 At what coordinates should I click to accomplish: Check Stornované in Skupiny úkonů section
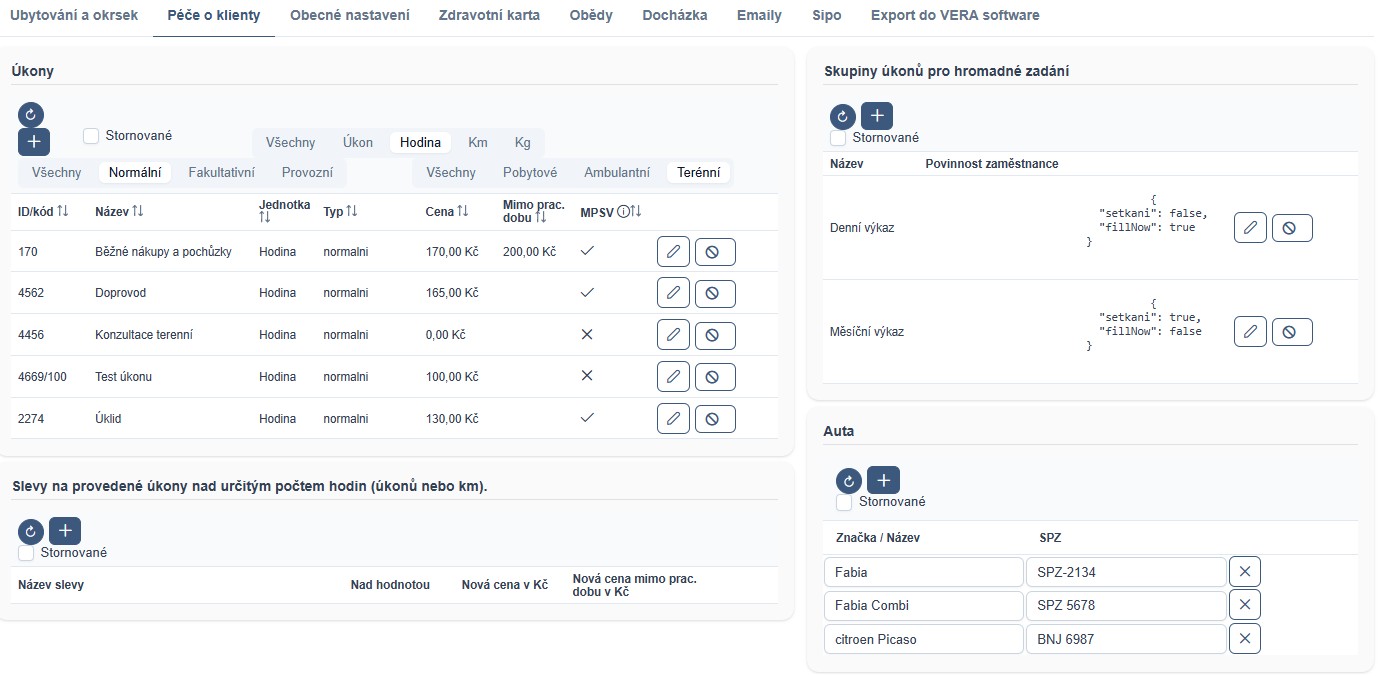click(838, 138)
